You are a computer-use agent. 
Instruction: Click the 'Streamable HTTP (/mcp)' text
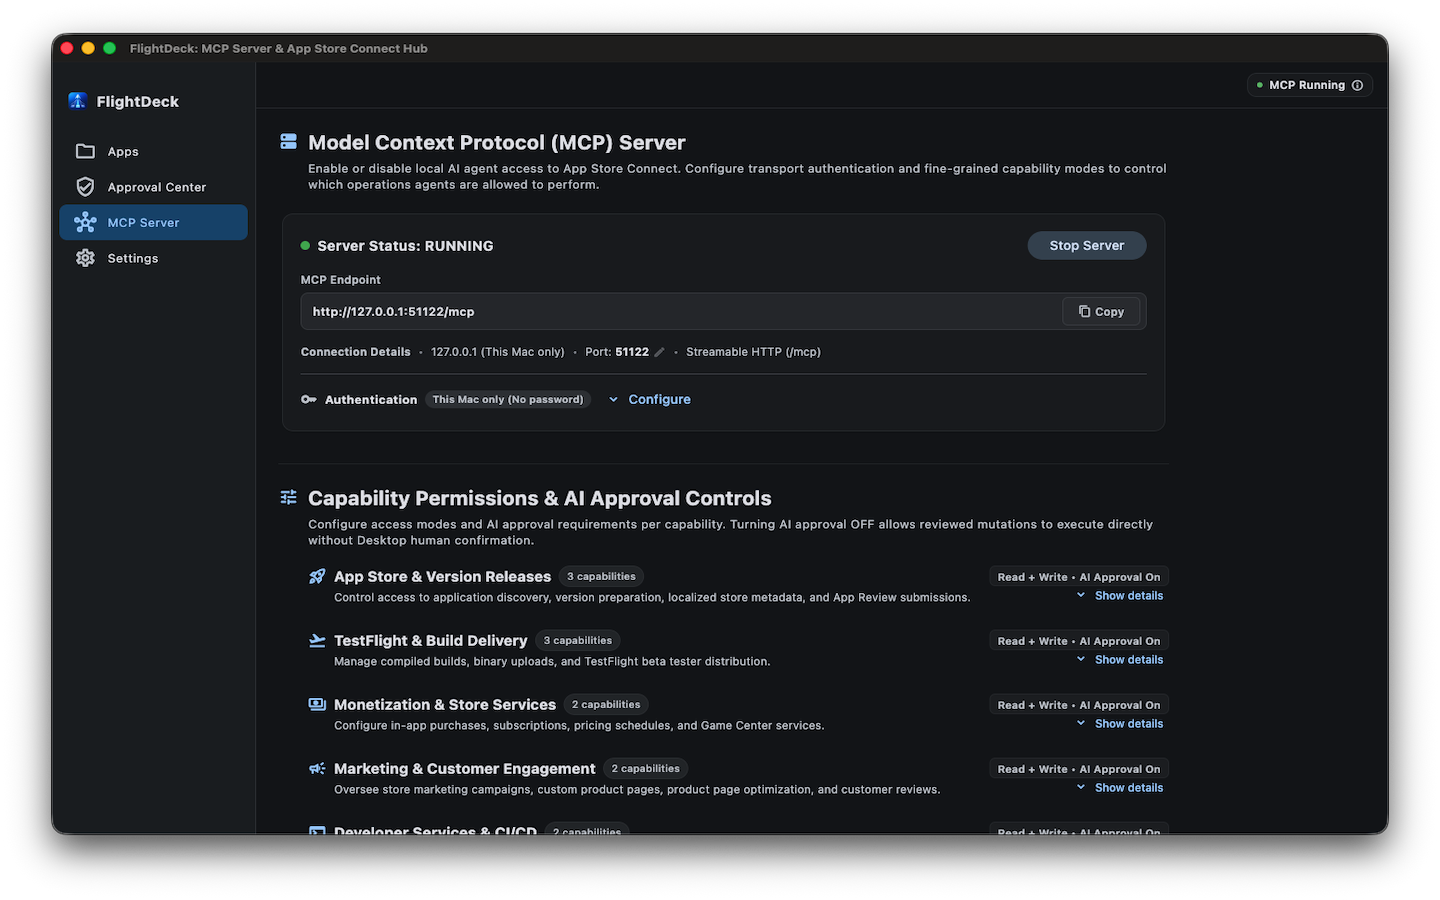coord(753,352)
